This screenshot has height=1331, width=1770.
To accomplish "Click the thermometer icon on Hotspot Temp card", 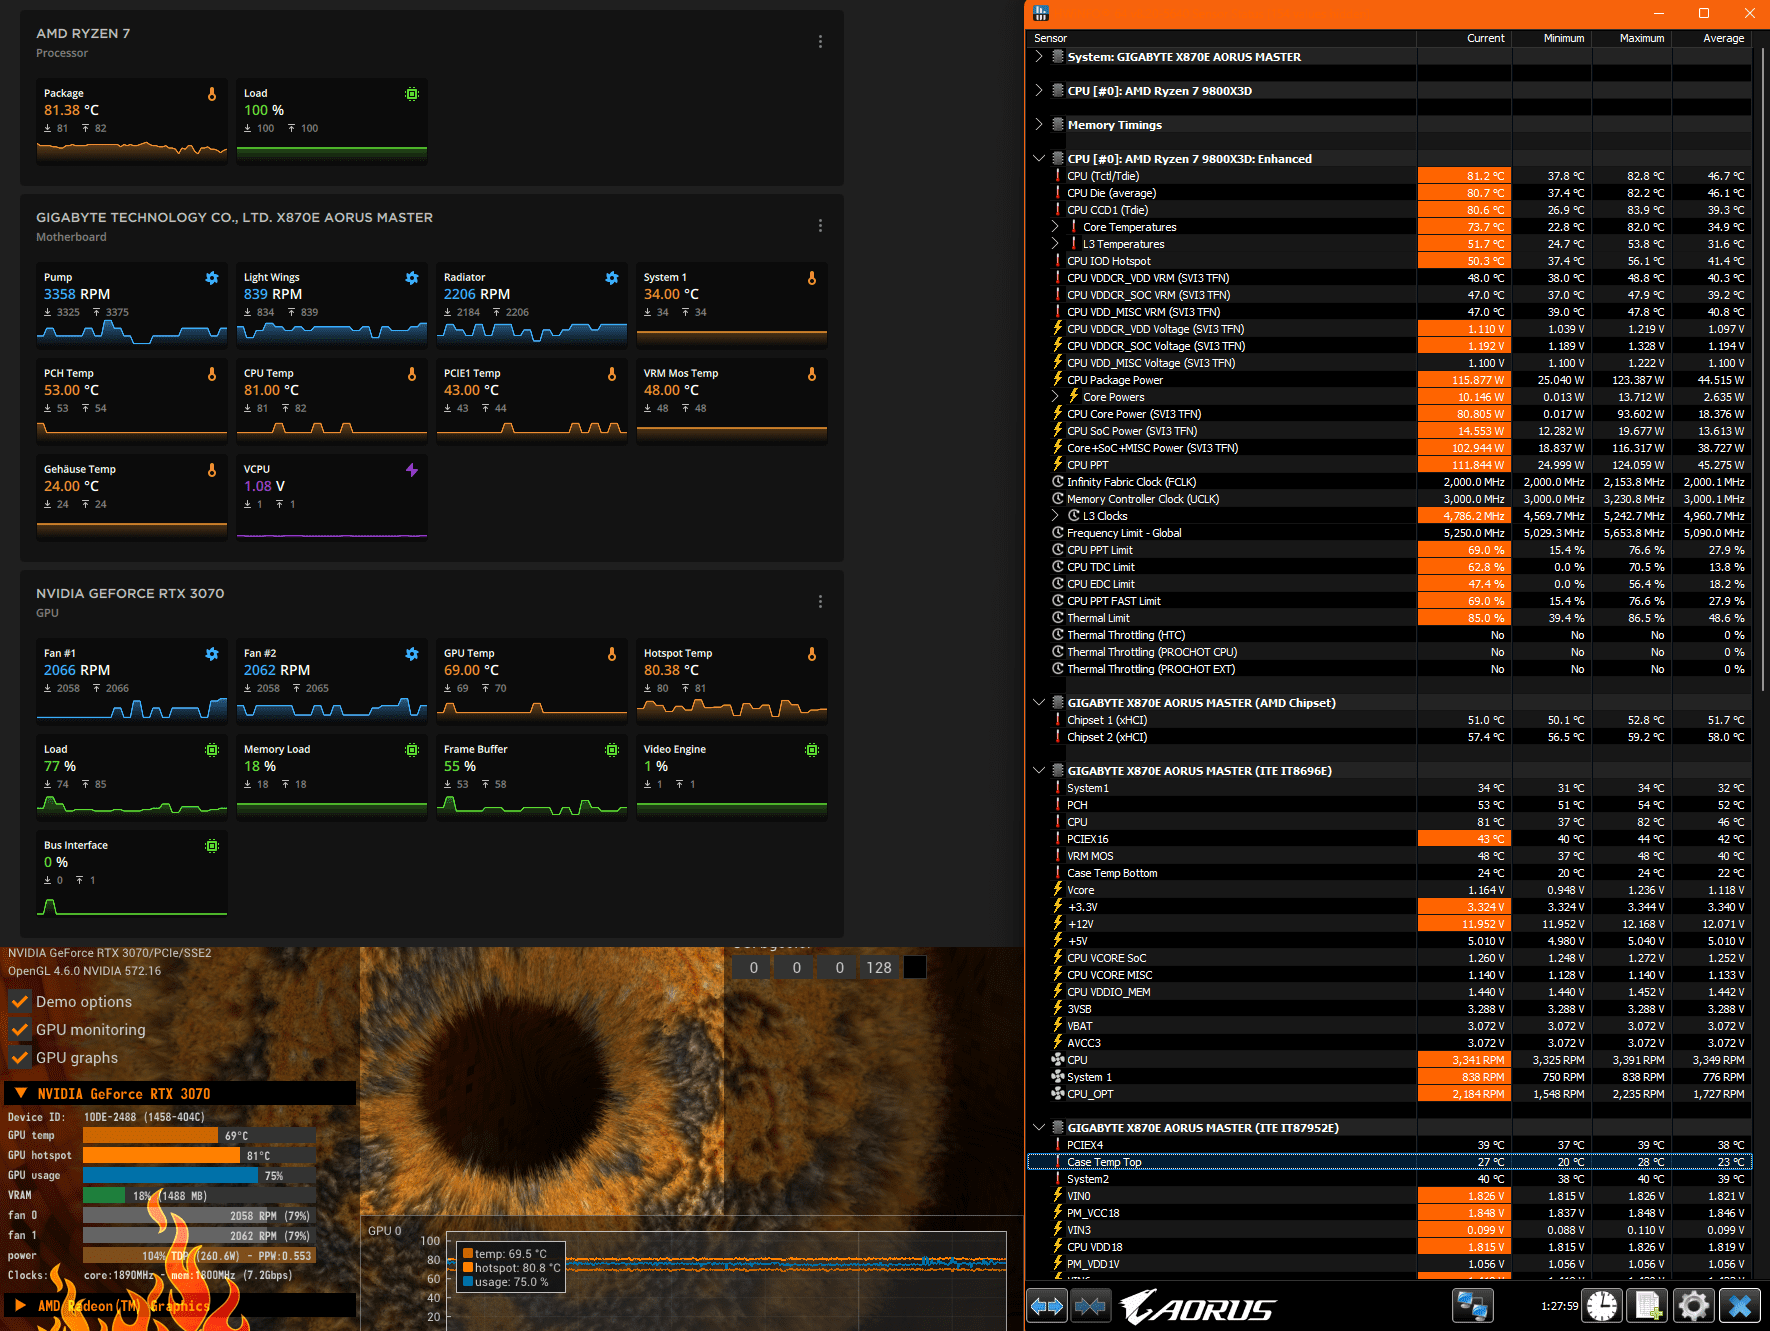I will [812, 654].
